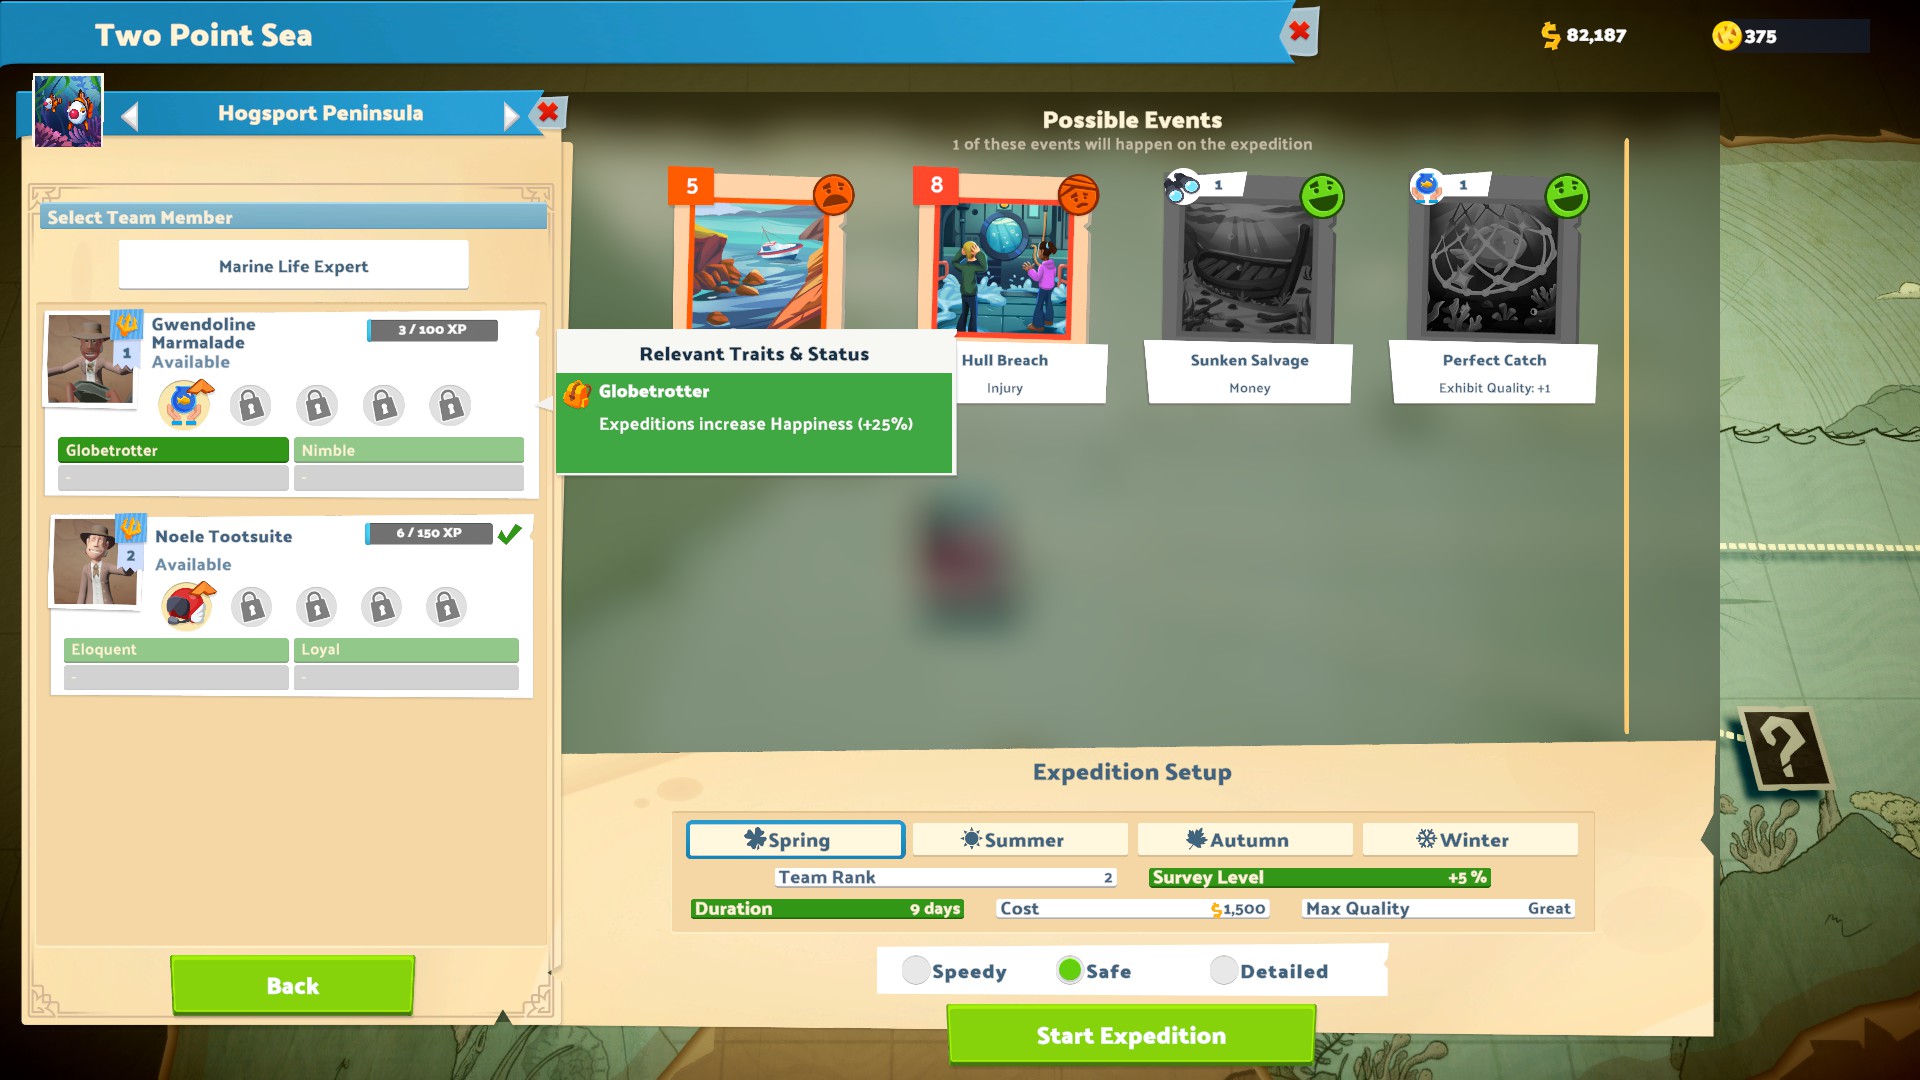Click Noele's second locked skill slot
The height and width of the screenshot is (1080, 1920).
tap(316, 606)
